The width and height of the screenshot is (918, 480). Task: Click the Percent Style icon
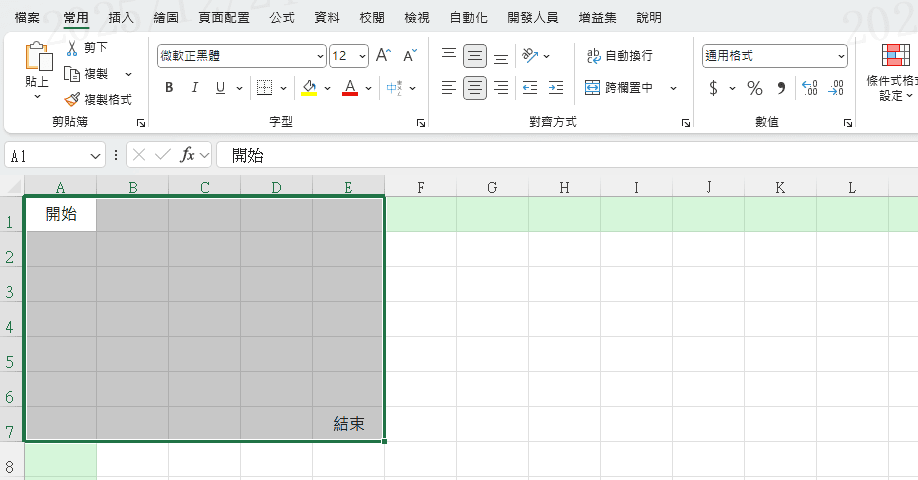coord(755,89)
